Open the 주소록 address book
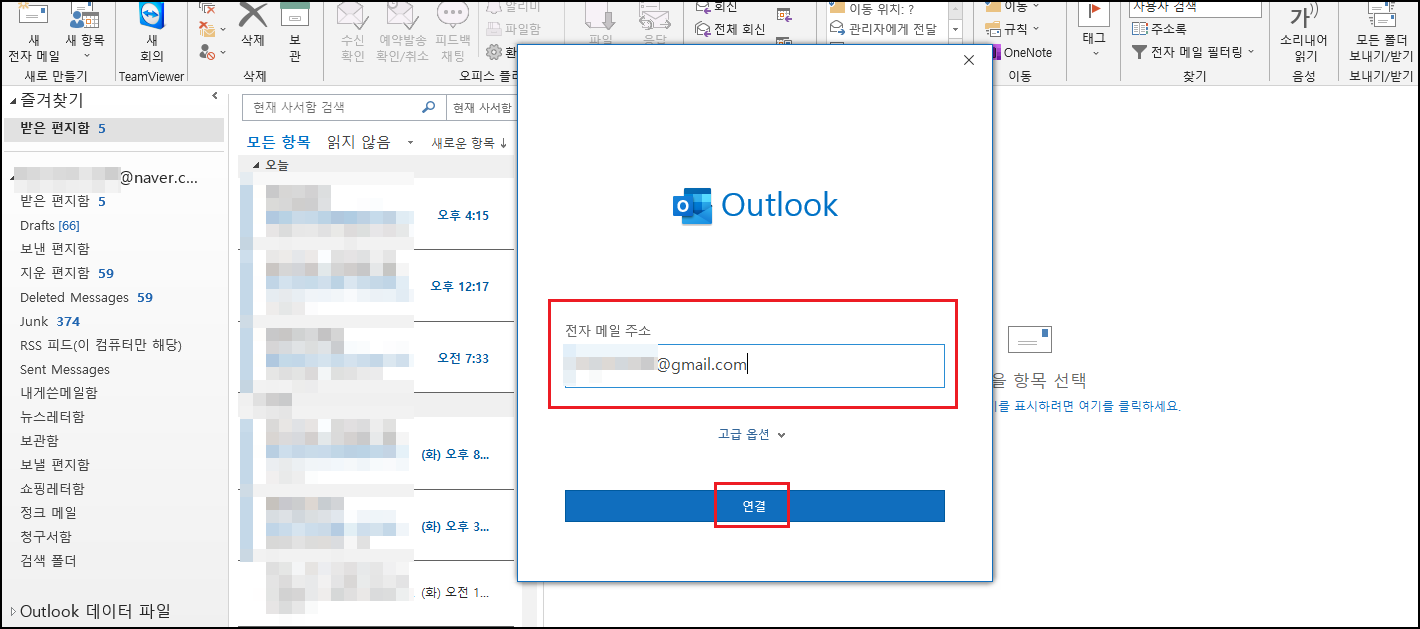This screenshot has width=1420, height=629. [x=1159, y=29]
